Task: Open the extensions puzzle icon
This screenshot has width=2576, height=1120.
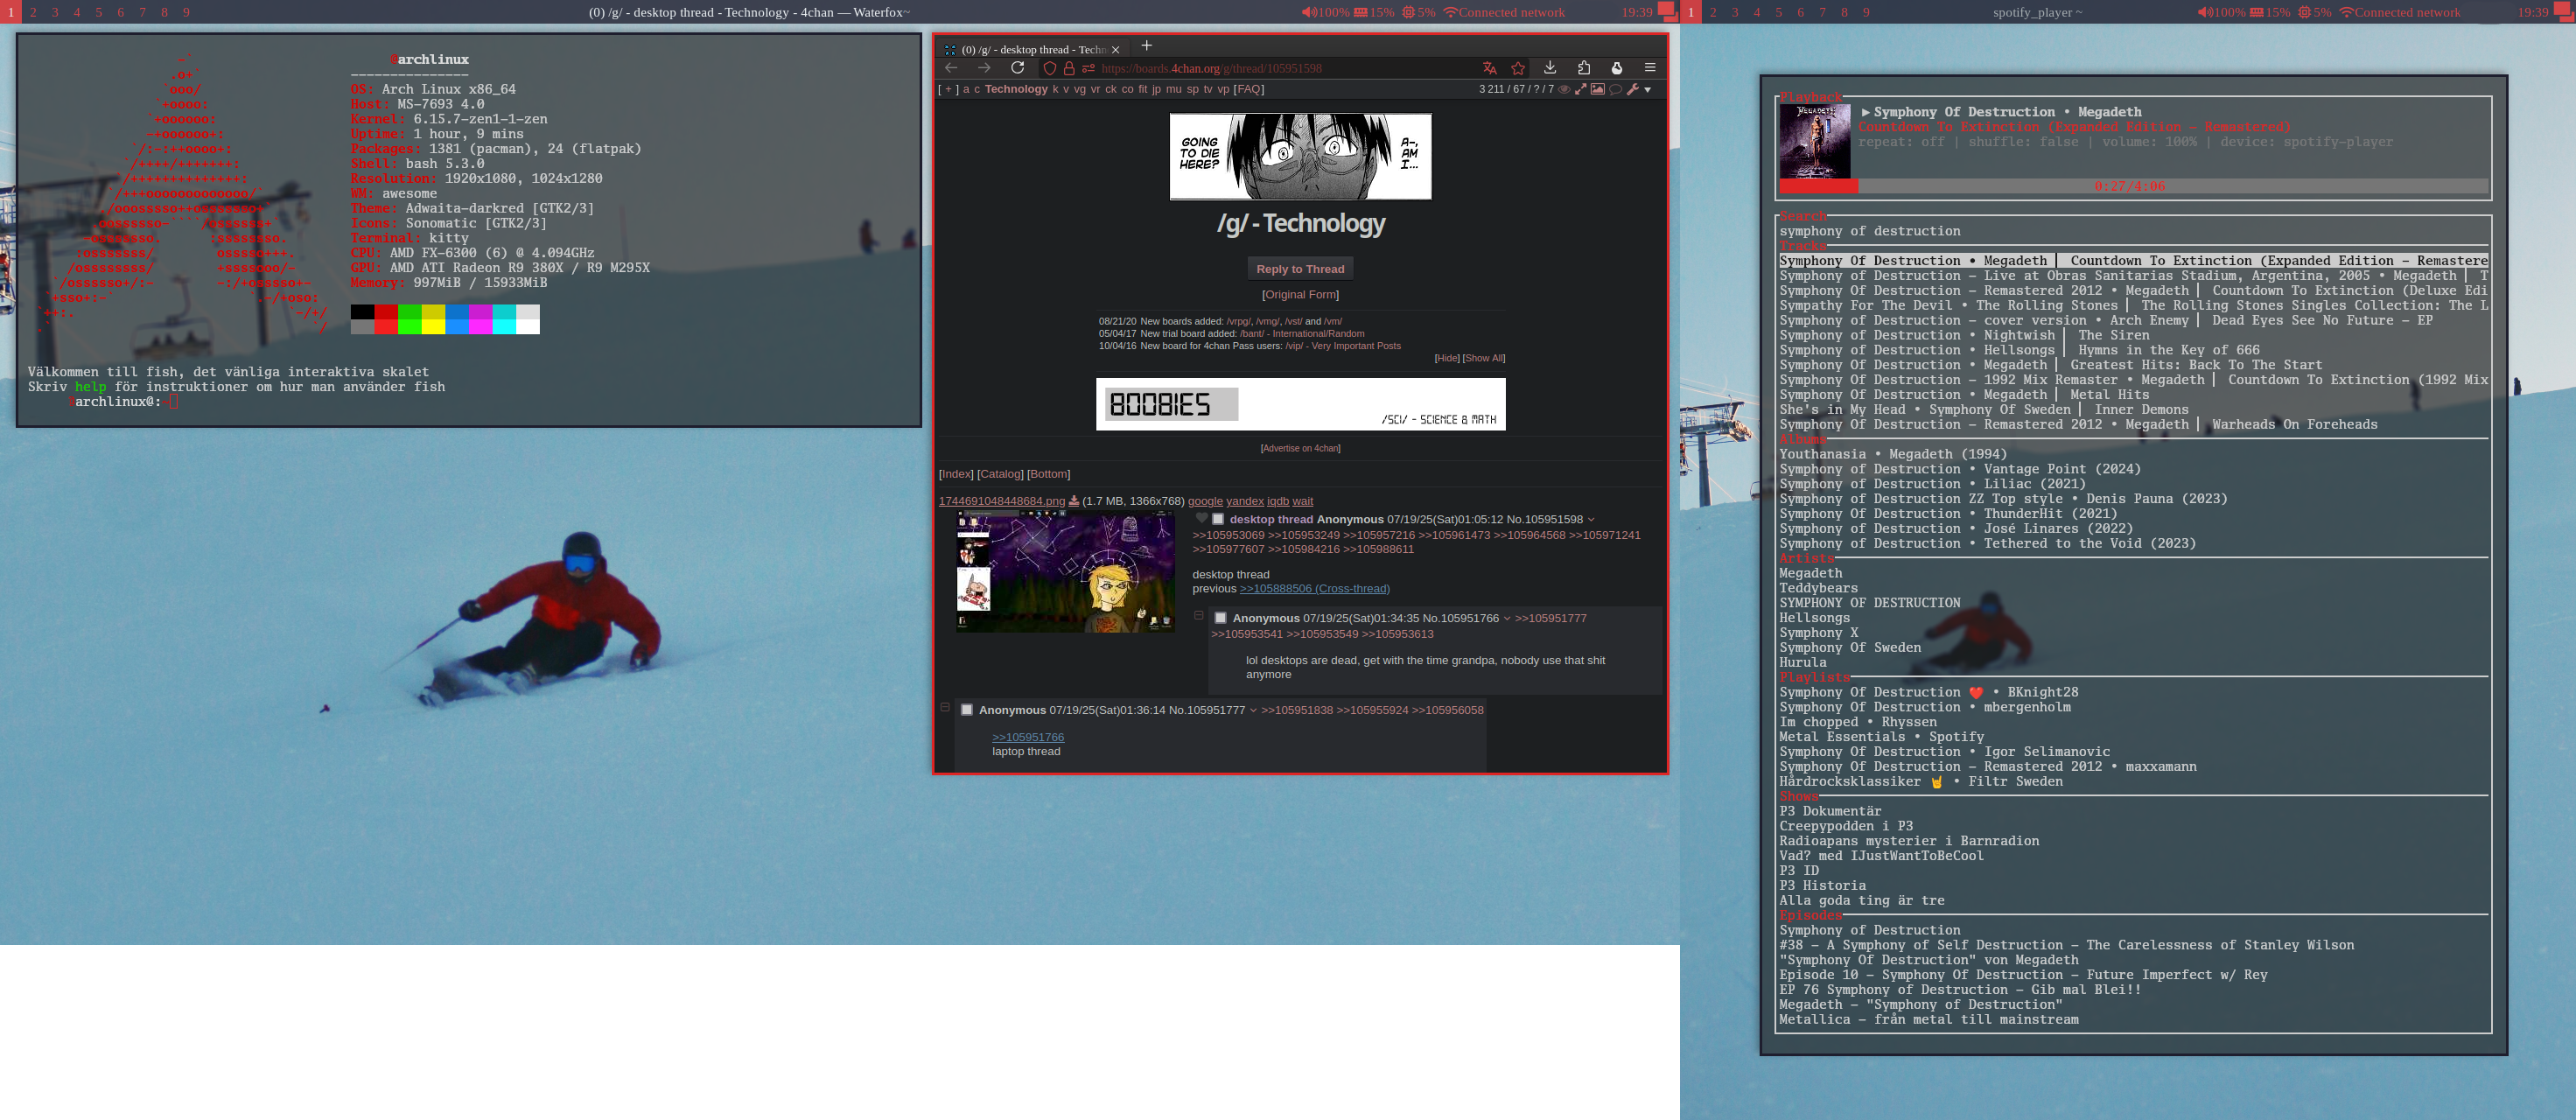Action: (x=1583, y=68)
